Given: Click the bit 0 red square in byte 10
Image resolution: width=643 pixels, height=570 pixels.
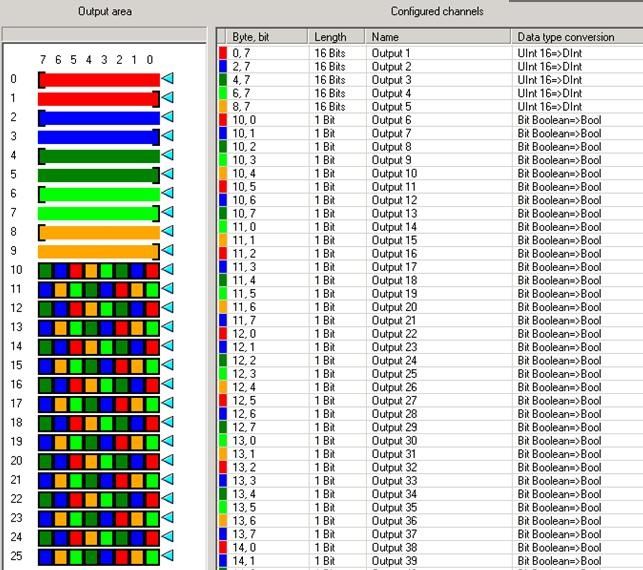Looking at the screenshot, I should tap(152, 271).
